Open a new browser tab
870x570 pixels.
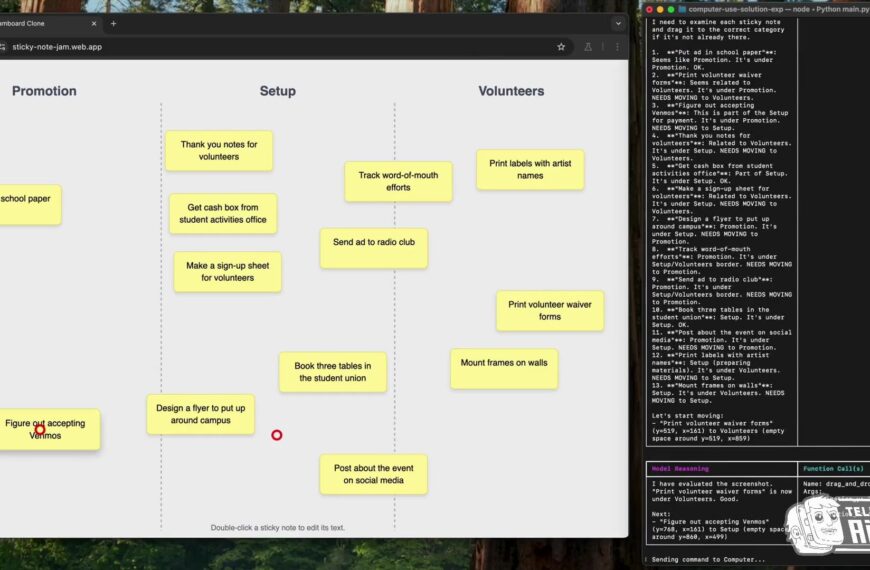(113, 23)
